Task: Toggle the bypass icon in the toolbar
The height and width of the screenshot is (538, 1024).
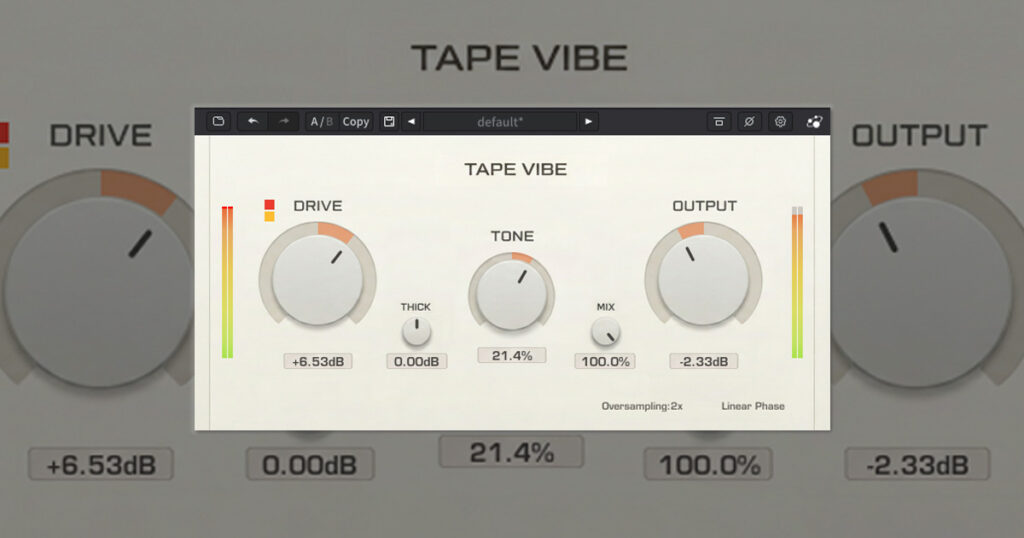Action: tap(749, 121)
